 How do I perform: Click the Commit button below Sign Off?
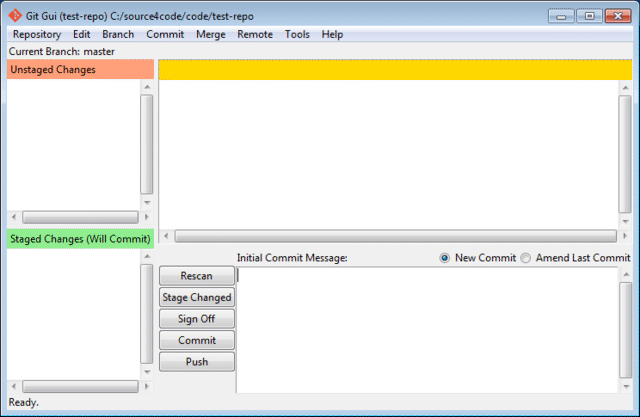pyautogui.click(x=197, y=340)
